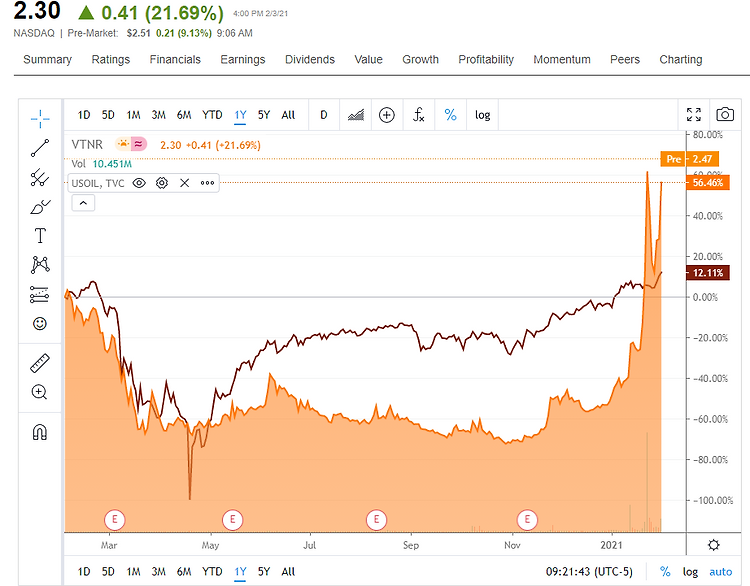
Task: Toggle percent scale in top toolbar
Action: pyautogui.click(x=450, y=115)
